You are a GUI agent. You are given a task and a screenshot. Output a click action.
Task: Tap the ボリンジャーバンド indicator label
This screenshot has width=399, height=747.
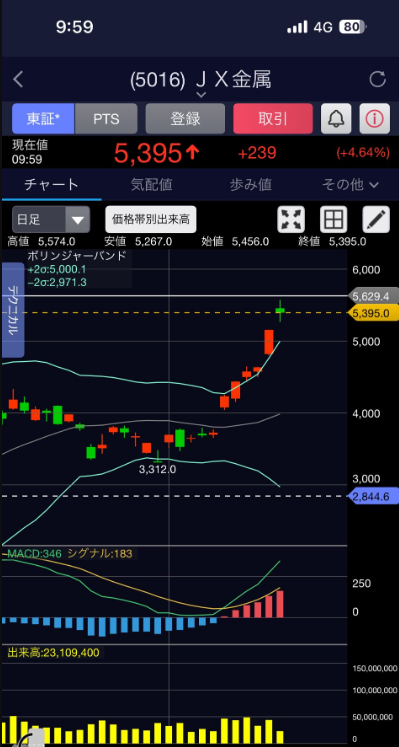[77, 255]
